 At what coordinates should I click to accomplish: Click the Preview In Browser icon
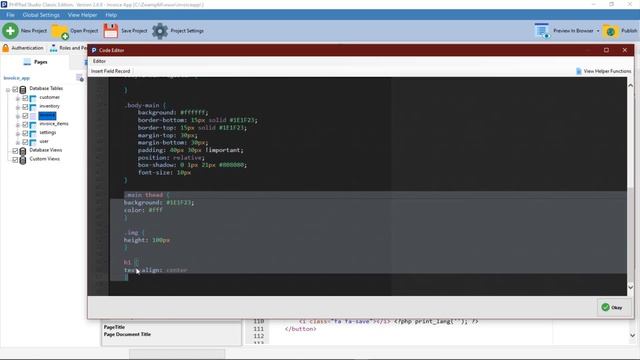point(542,31)
